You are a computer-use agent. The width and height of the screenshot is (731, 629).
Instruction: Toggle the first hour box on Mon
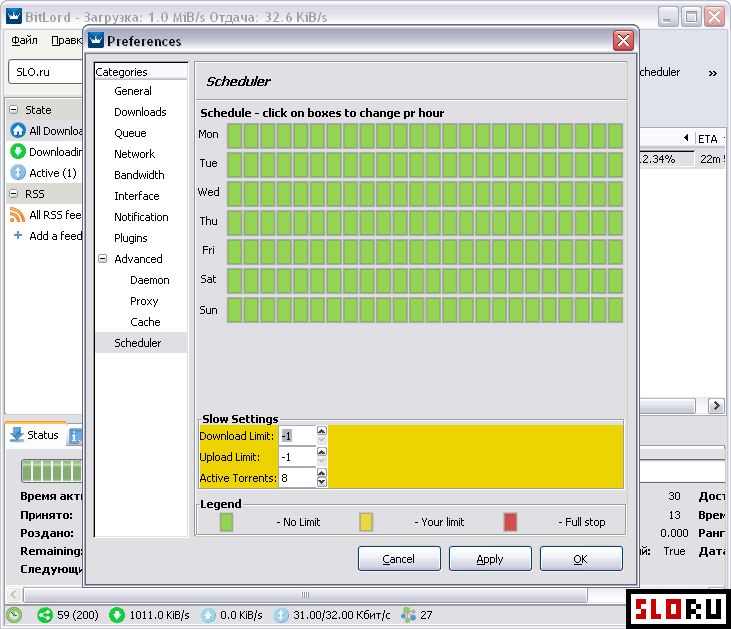234,136
